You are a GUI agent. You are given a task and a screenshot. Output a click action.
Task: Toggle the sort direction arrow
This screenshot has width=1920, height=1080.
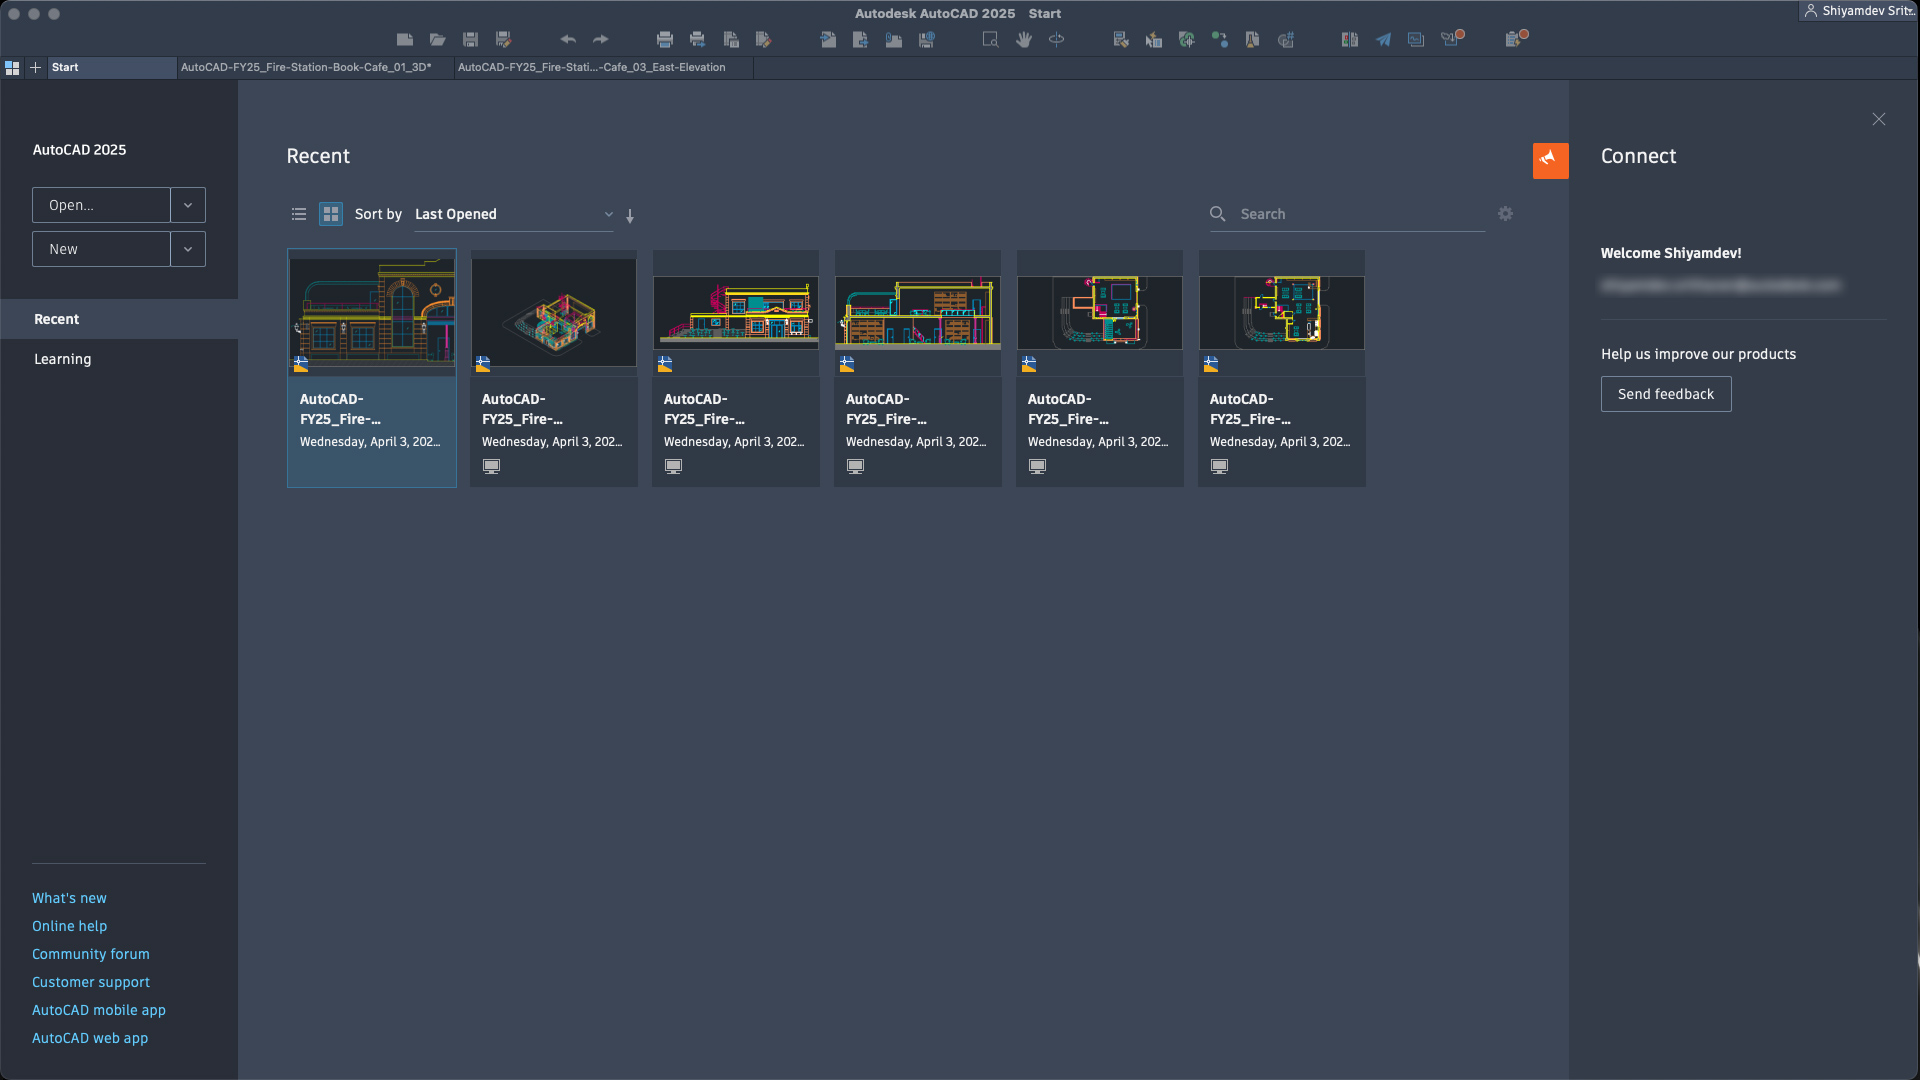[x=630, y=216]
